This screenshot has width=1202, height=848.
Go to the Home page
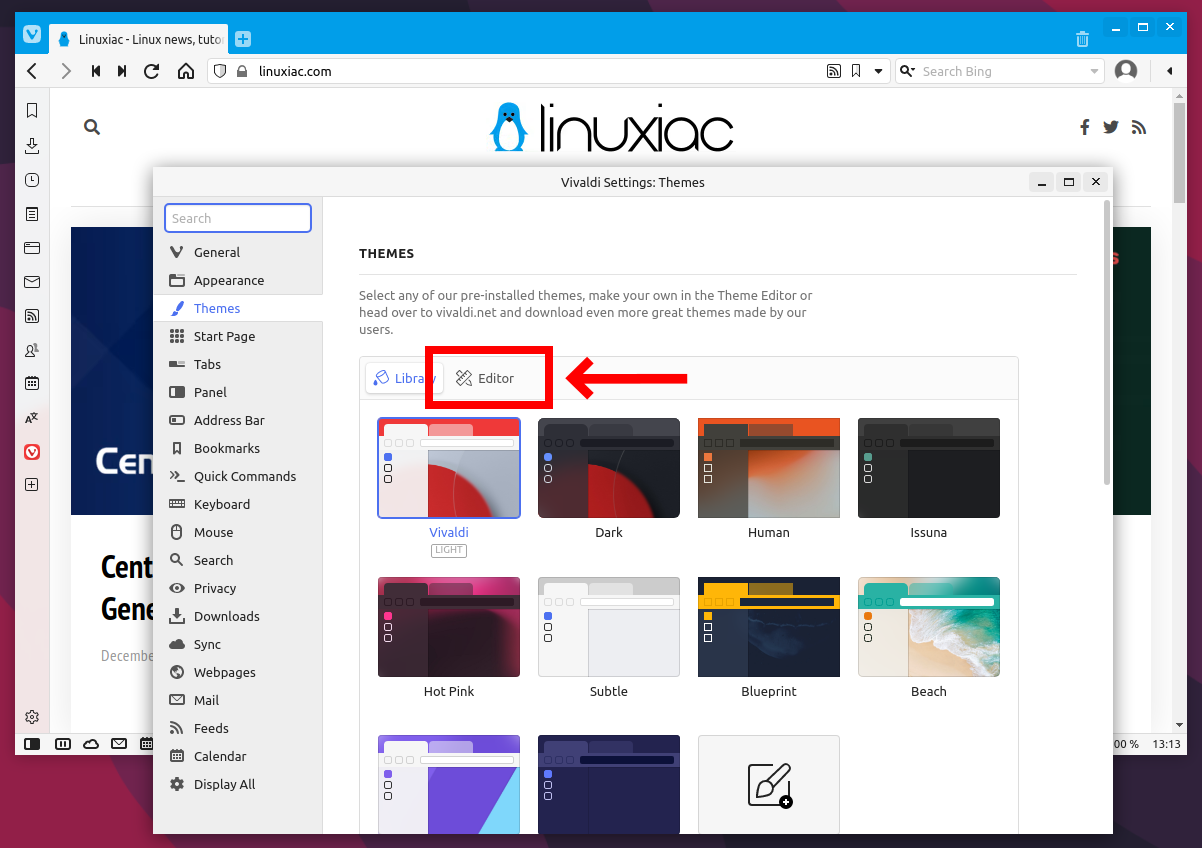pos(185,71)
